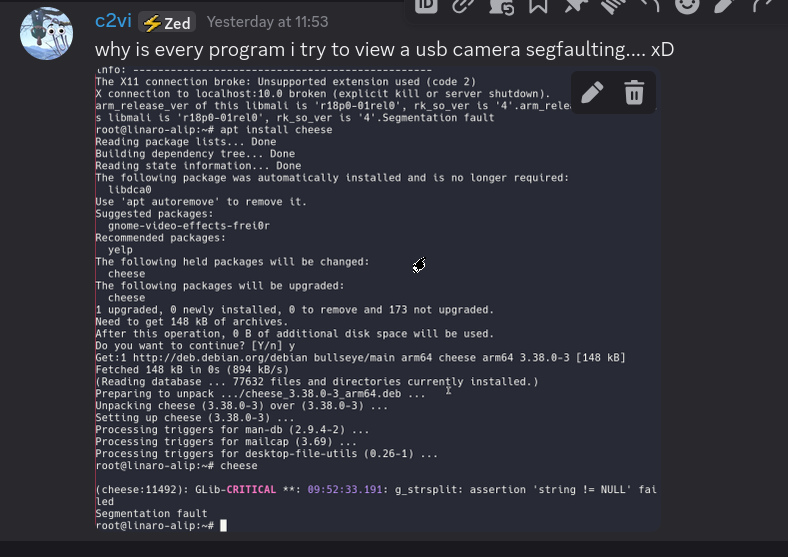Click the message text about usb camera segfaulting
This screenshot has width=788, height=557.
coord(384,49)
